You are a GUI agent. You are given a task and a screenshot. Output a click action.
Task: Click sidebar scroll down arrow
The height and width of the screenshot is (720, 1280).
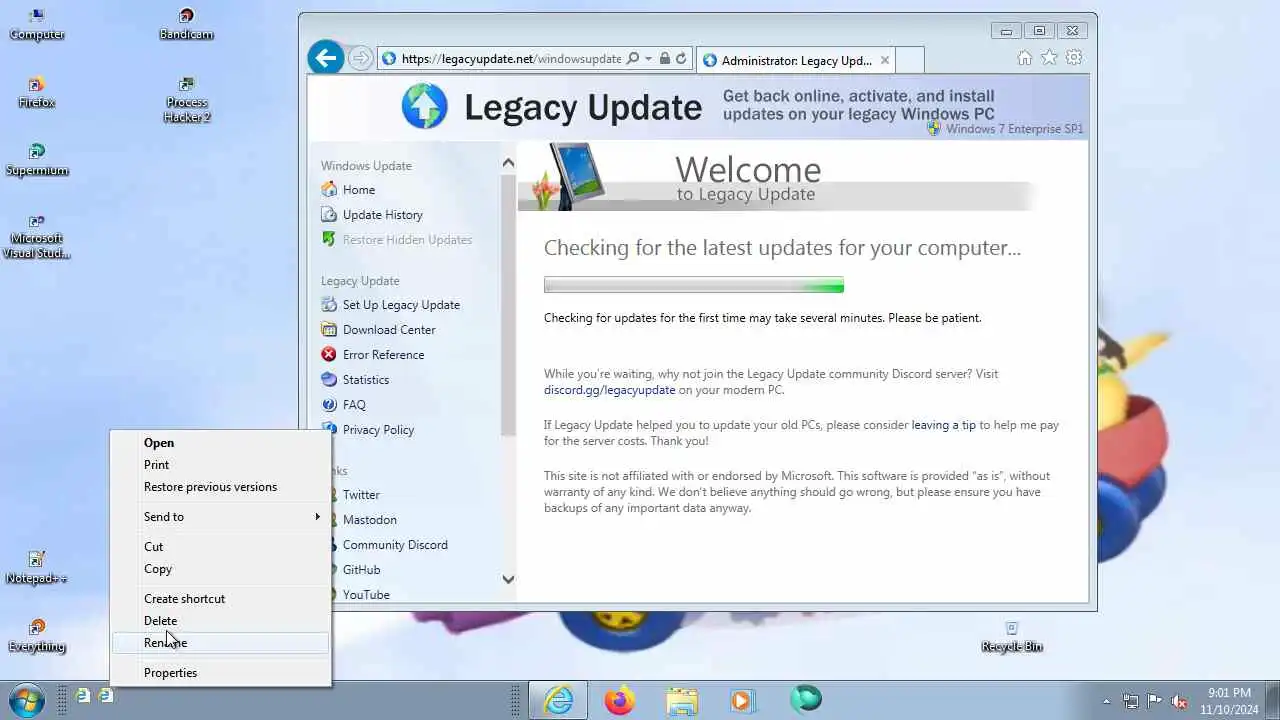click(508, 579)
